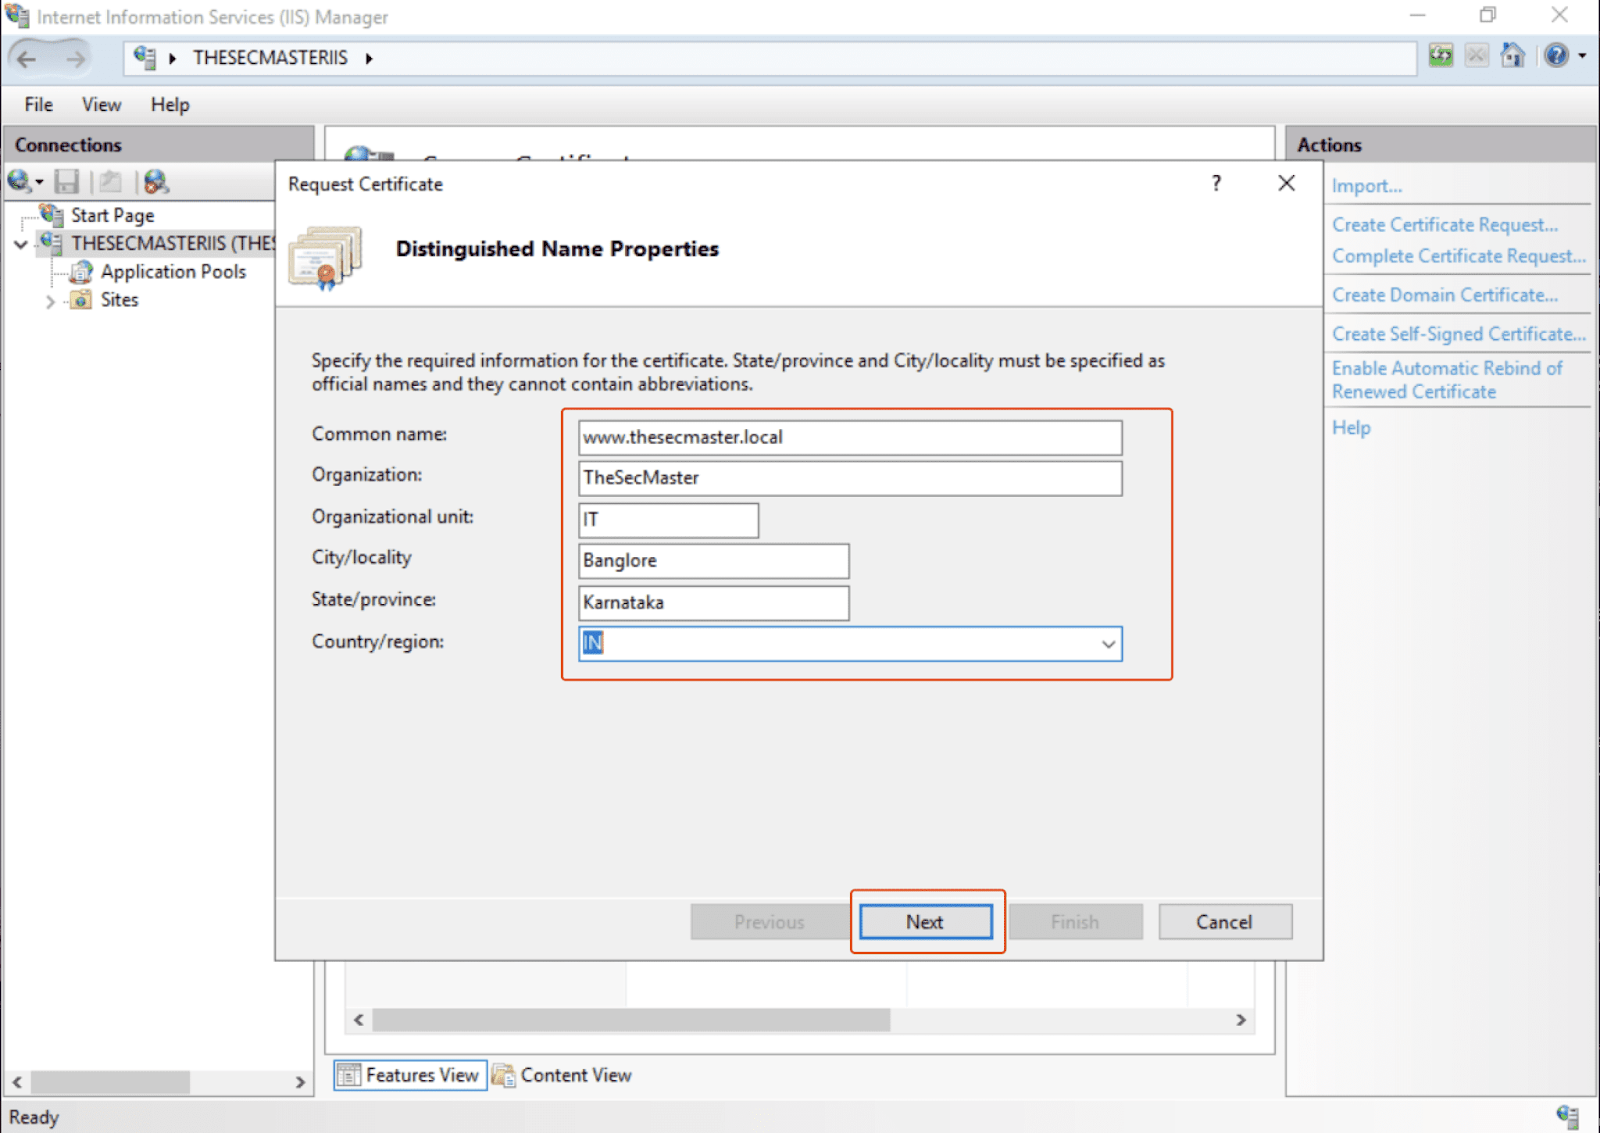
Task: Go back with the navigation arrow
Action: [27, 58]
